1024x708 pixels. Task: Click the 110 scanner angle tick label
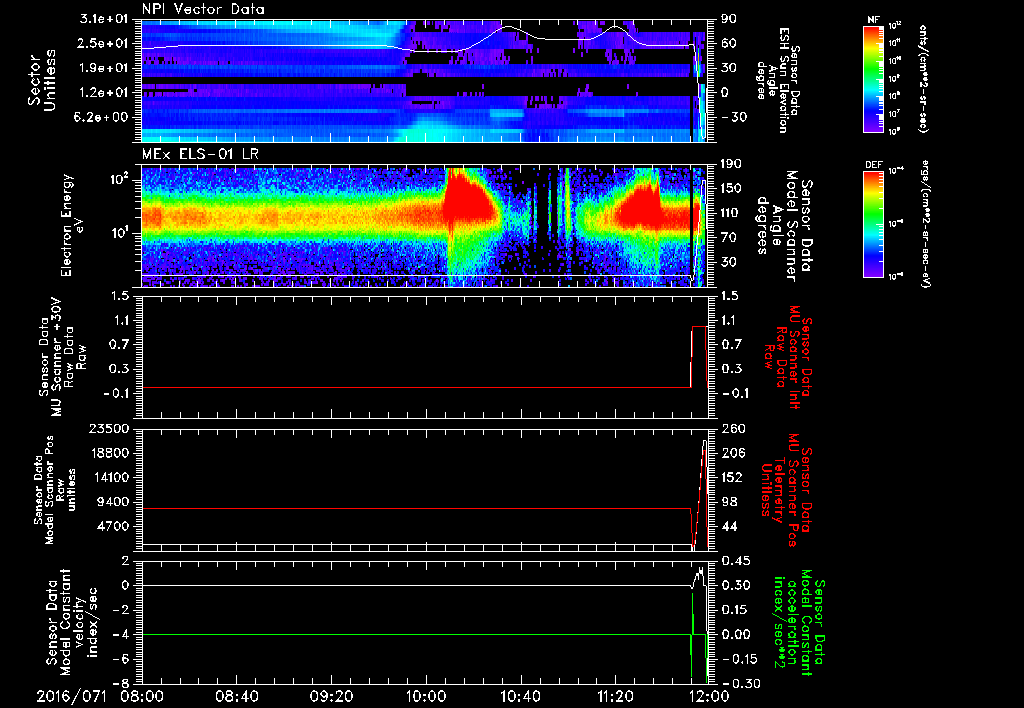coord(731,213)
